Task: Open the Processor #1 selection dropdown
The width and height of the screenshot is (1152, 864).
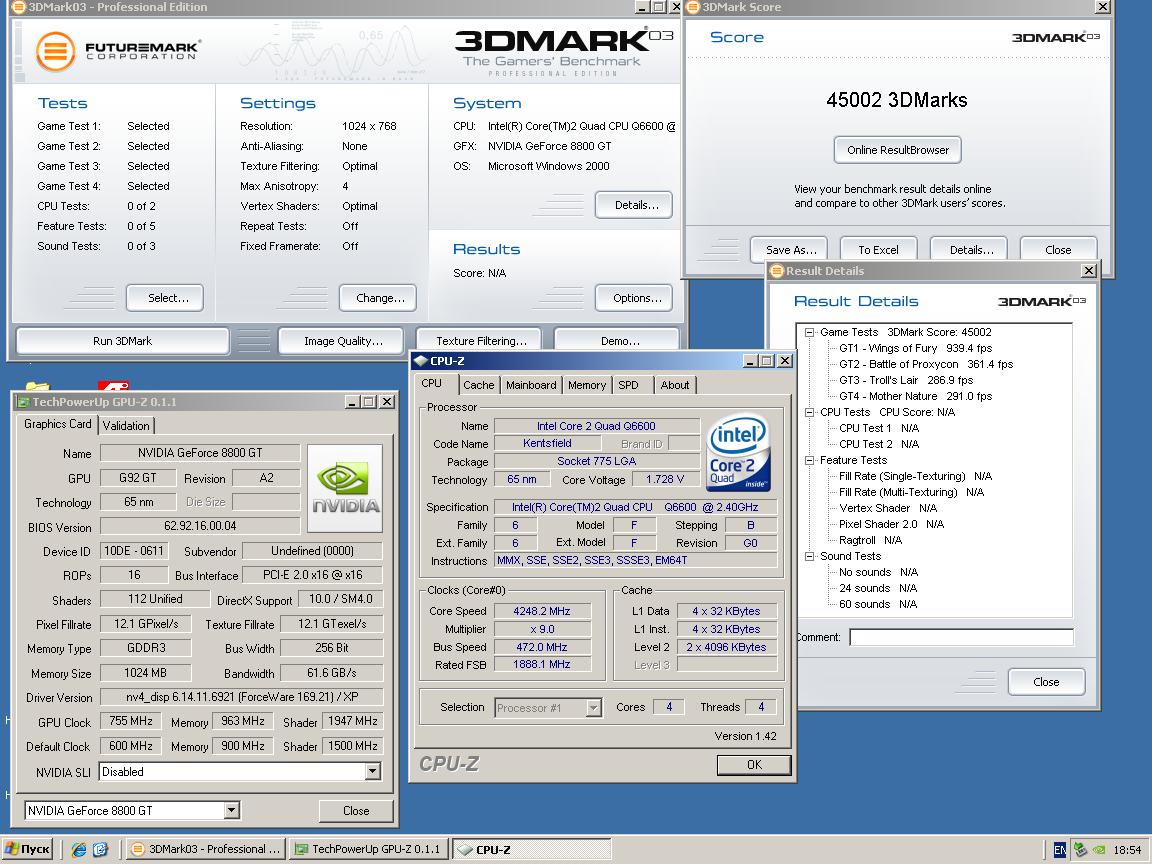Action: click(594, 708)
